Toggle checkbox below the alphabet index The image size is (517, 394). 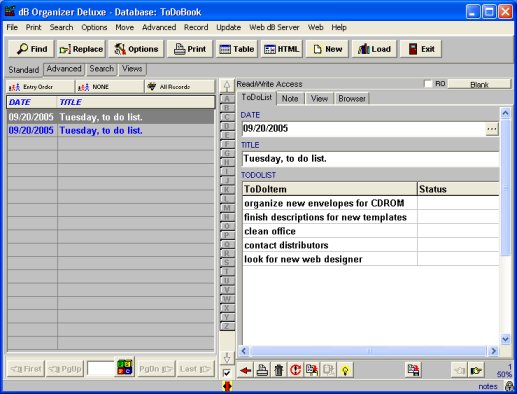click(227, 373)
